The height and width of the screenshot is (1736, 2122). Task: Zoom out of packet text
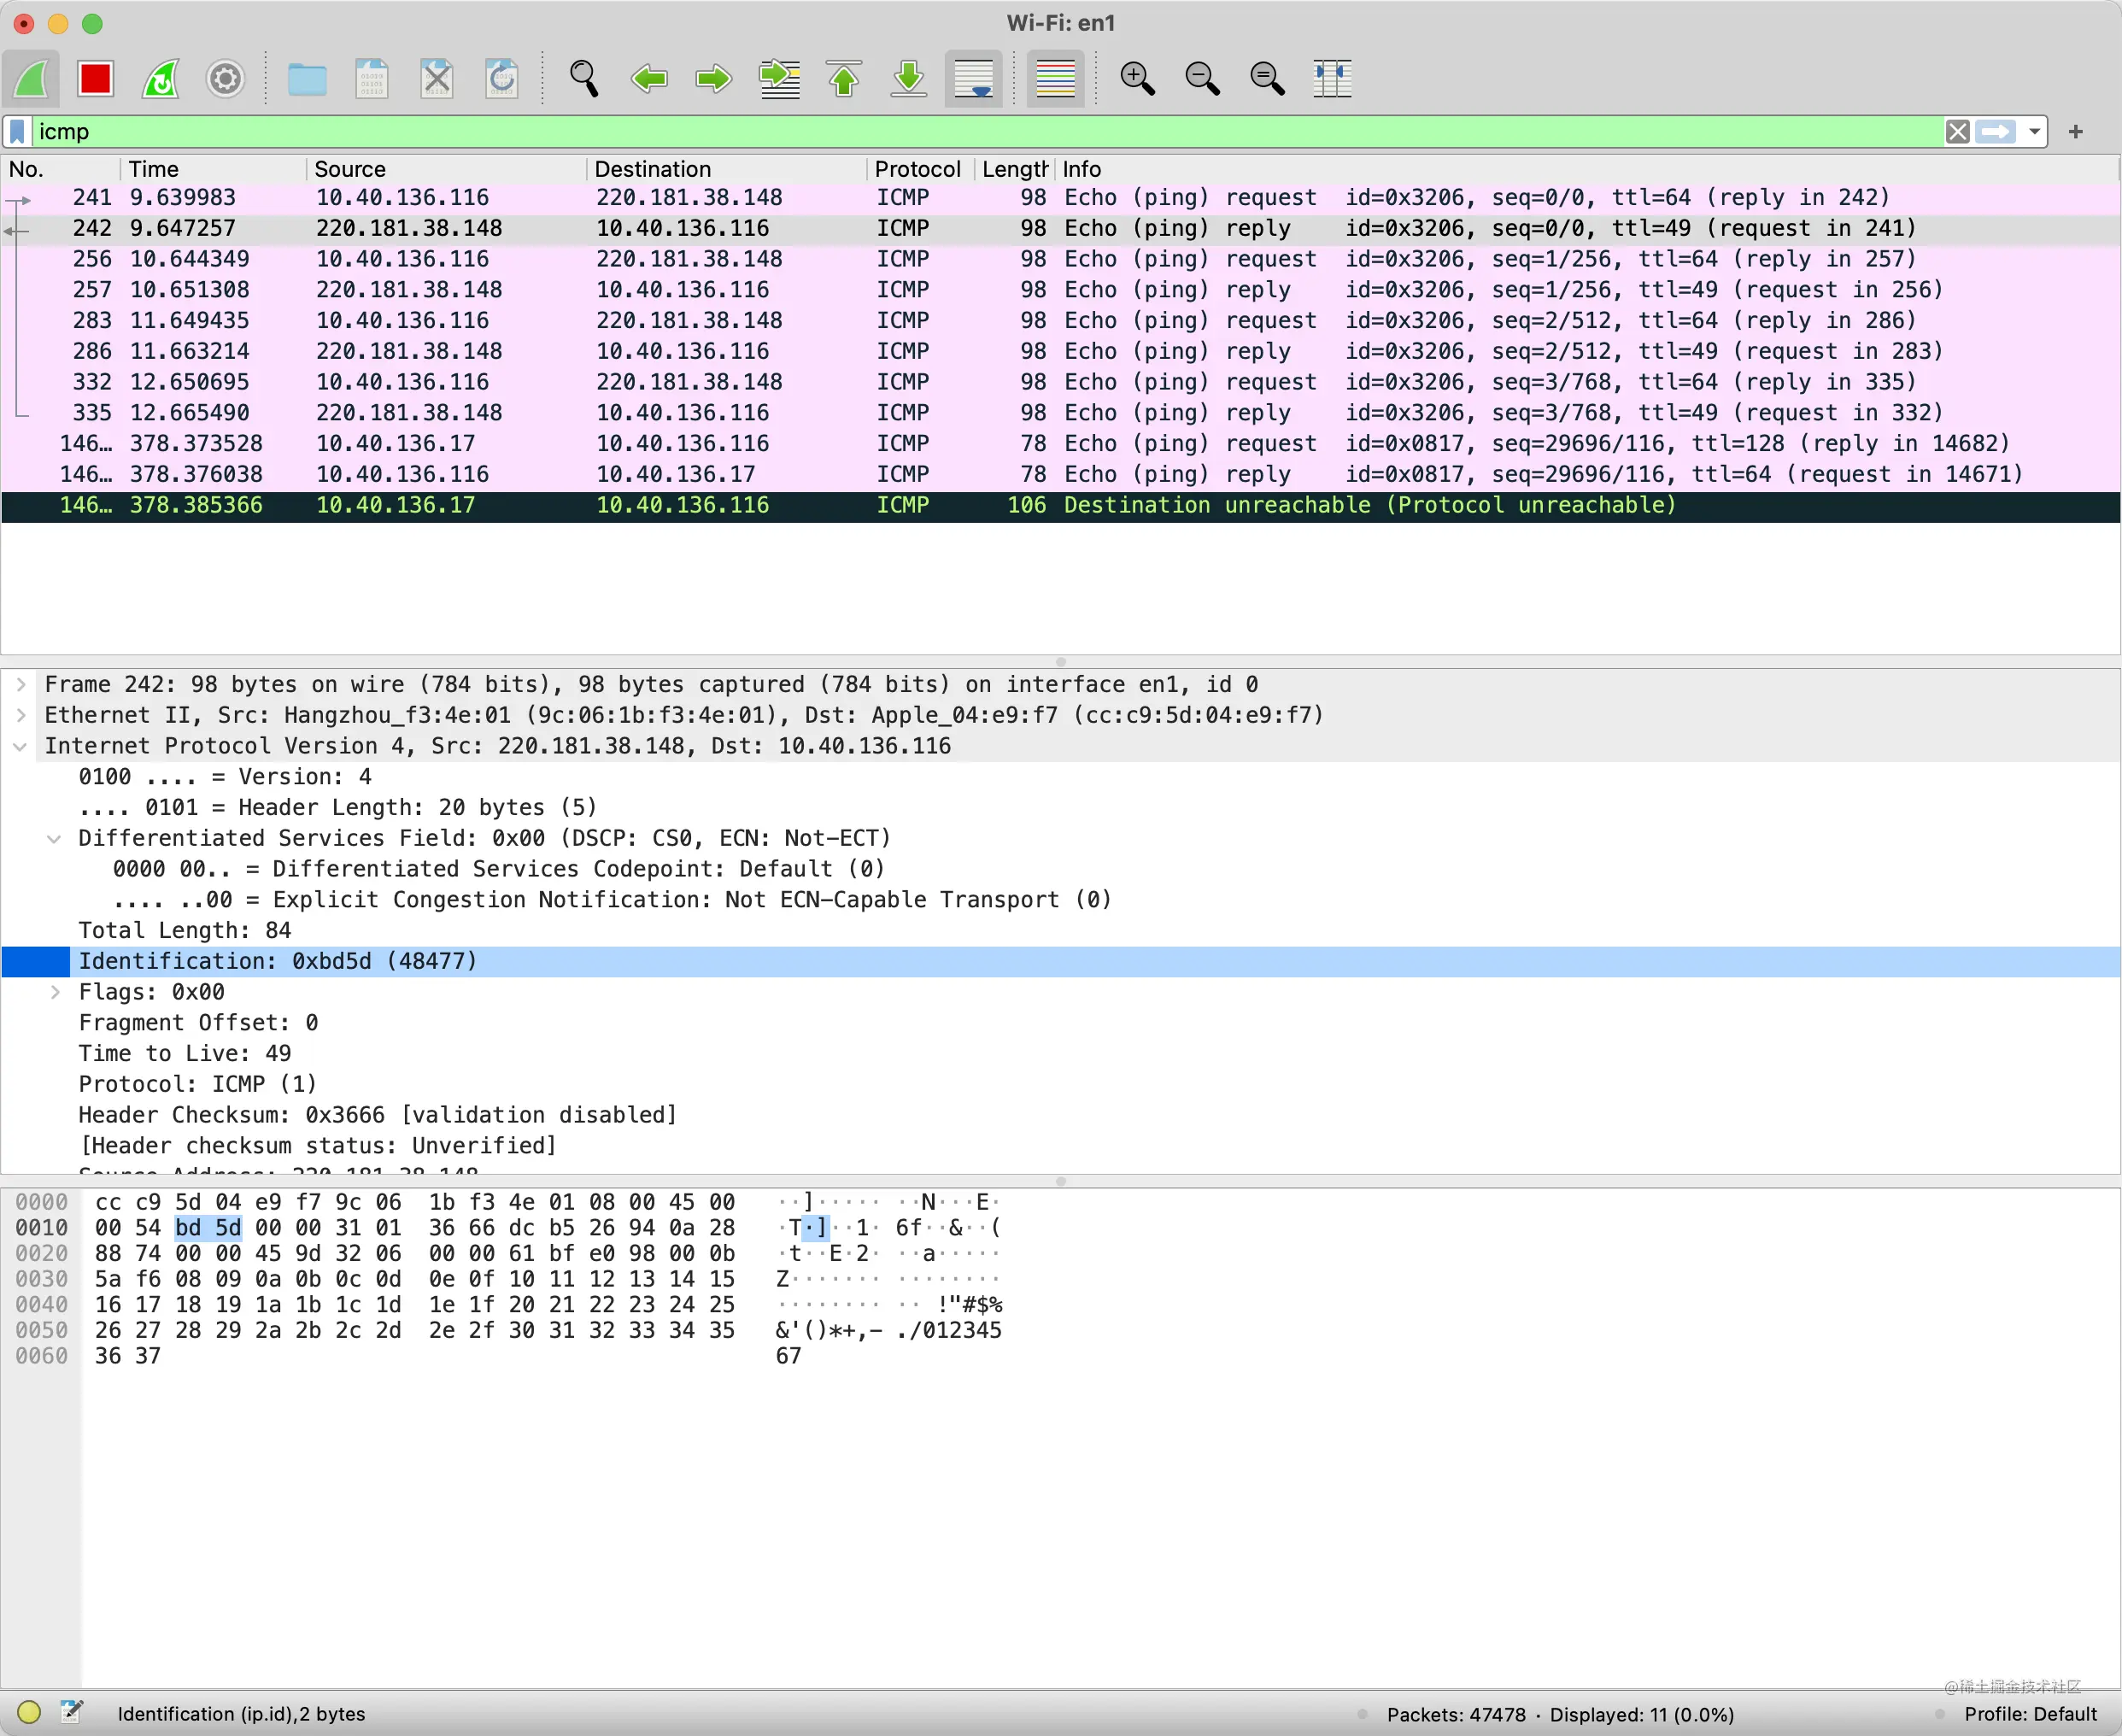coord(1202,78)
